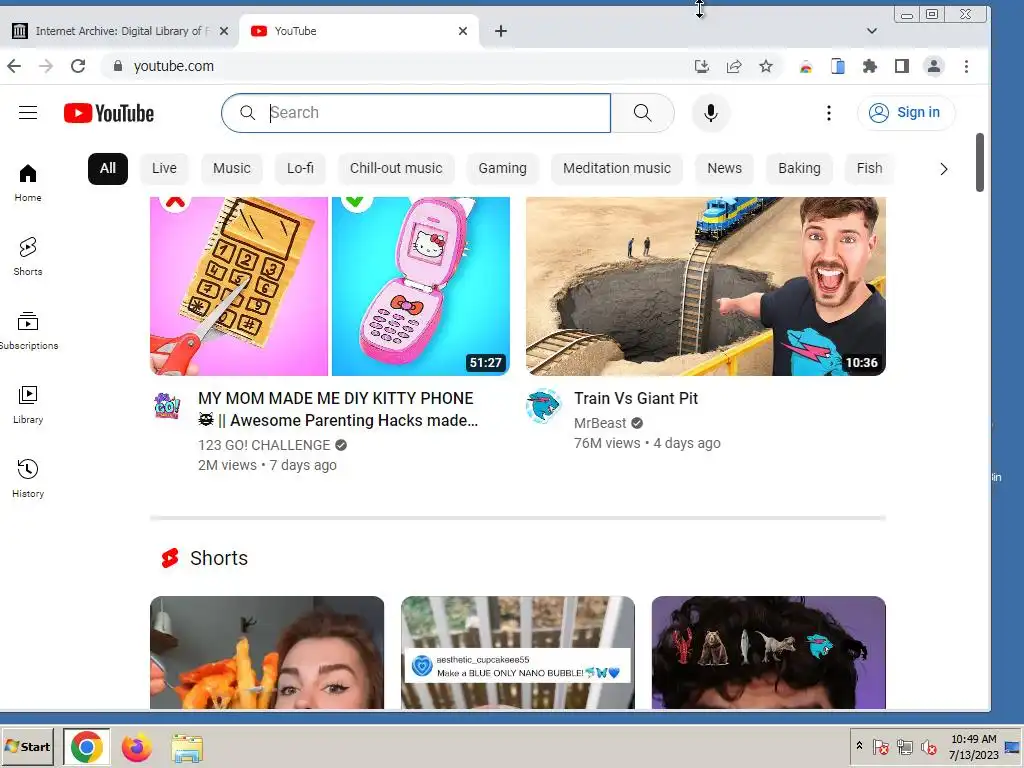Select the Live filter chip
The height and width of the screenshot is (768, 1024).
point(164,168)
